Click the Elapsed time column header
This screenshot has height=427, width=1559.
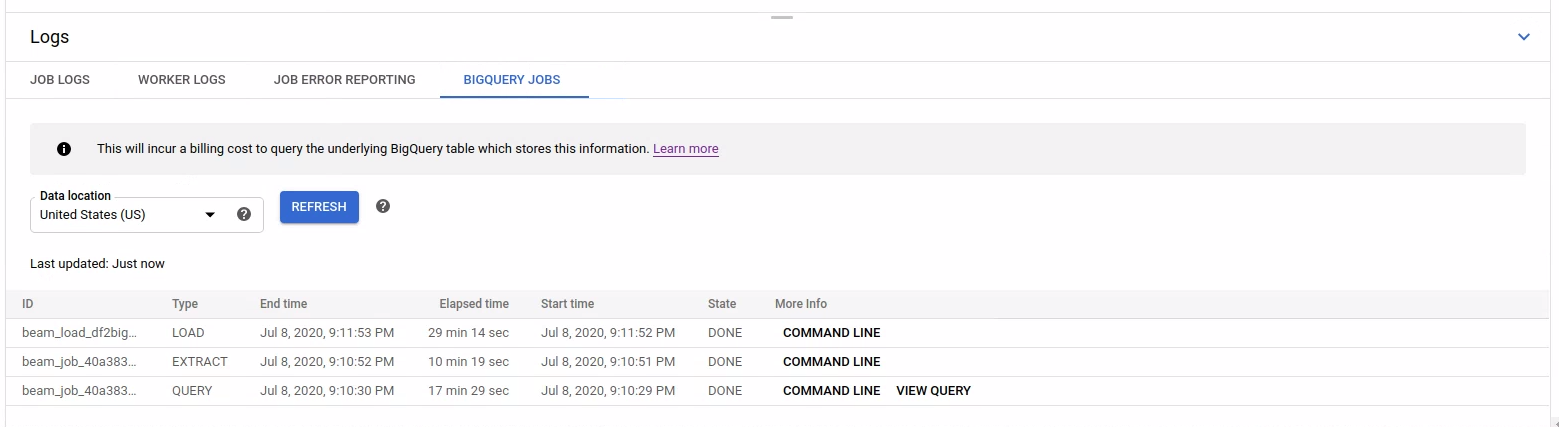[x=474, y=304]
